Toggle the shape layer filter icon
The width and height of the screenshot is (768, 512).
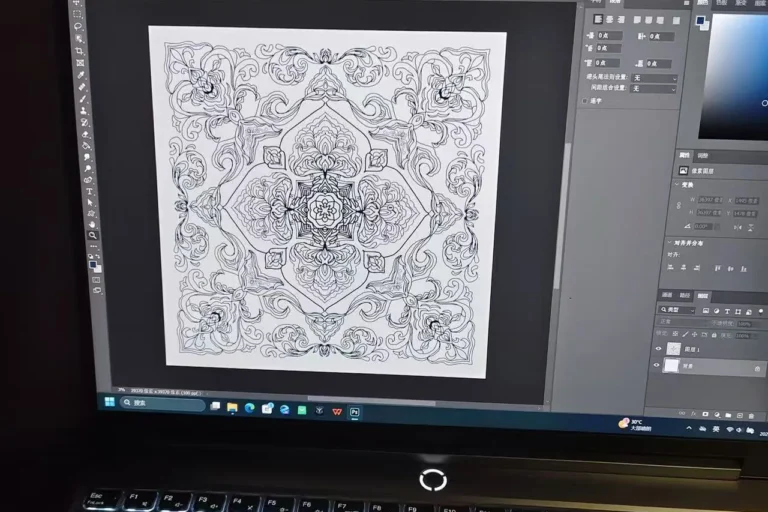pos(738,312)
